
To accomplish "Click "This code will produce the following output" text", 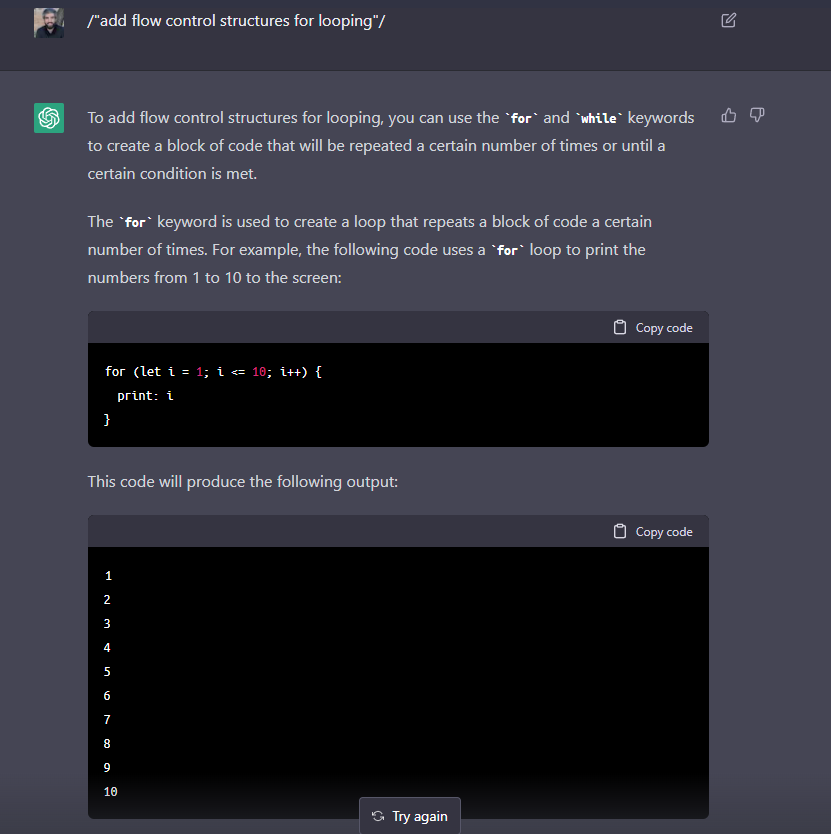I will tap(243, 481).
